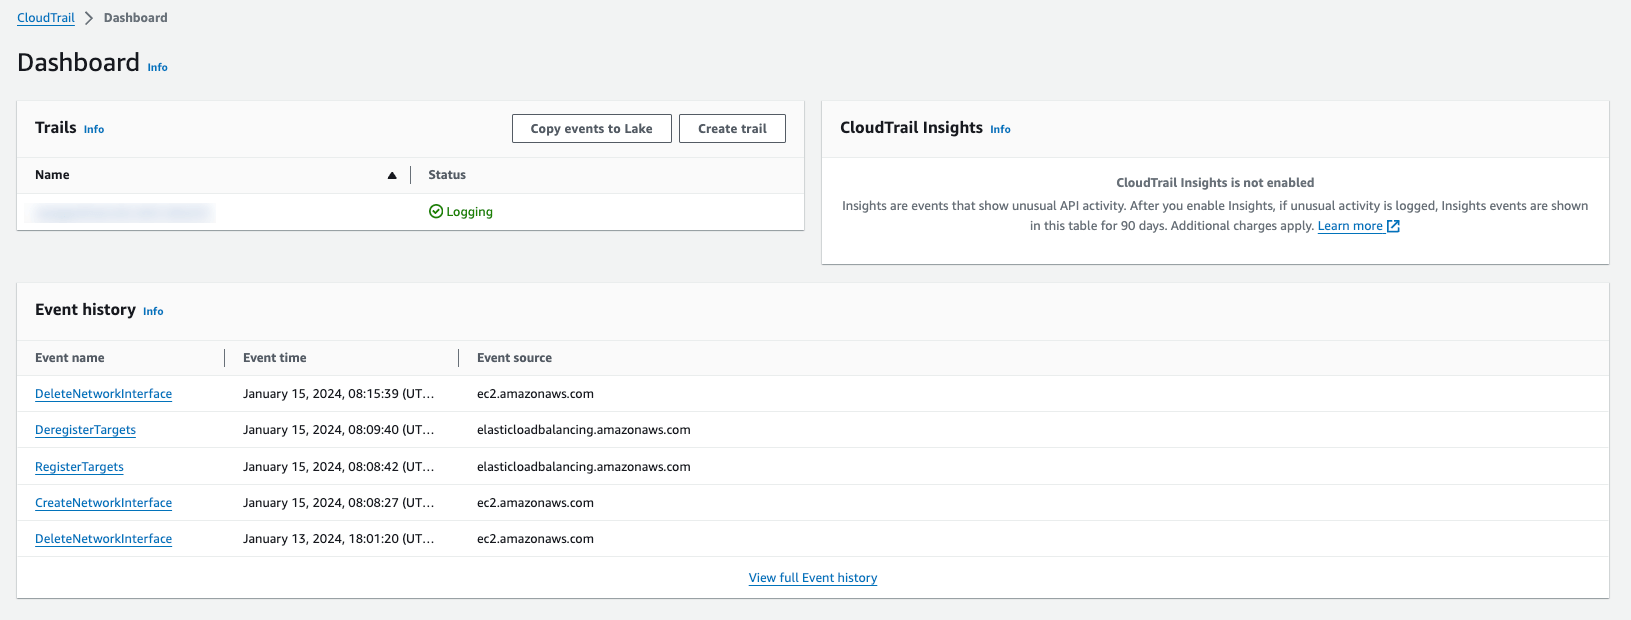Click event time January 15, 2024, 08:09:40
Image resolution: width=1631 pixels, height=620 pixels.
coord(339,430)
